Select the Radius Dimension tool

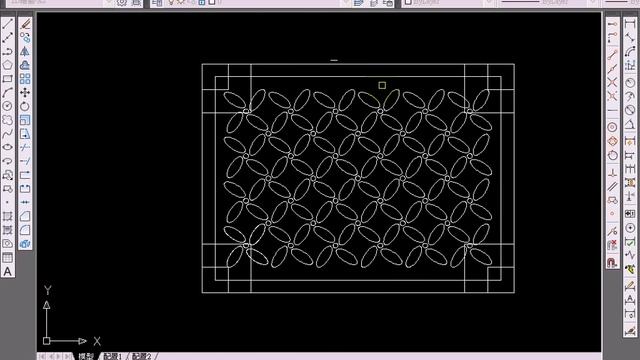point(630,82)
